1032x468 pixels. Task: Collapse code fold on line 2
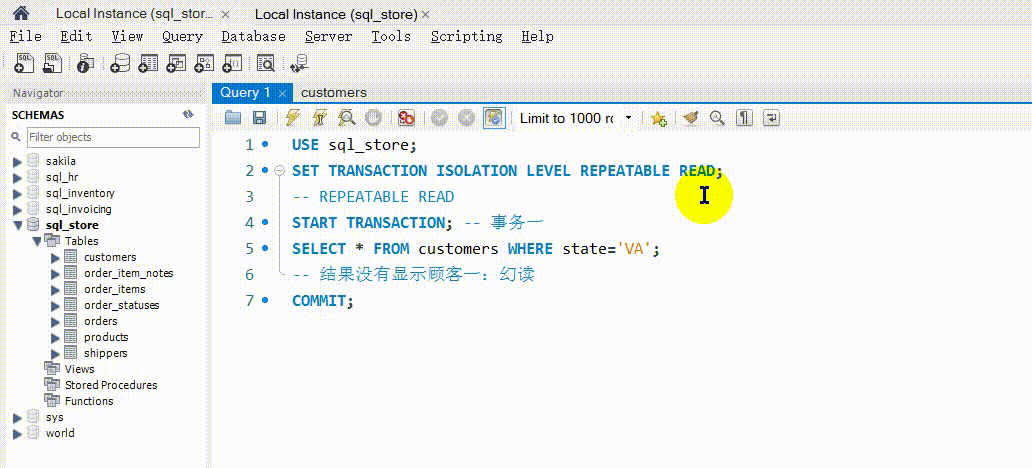tap(279, 170)
